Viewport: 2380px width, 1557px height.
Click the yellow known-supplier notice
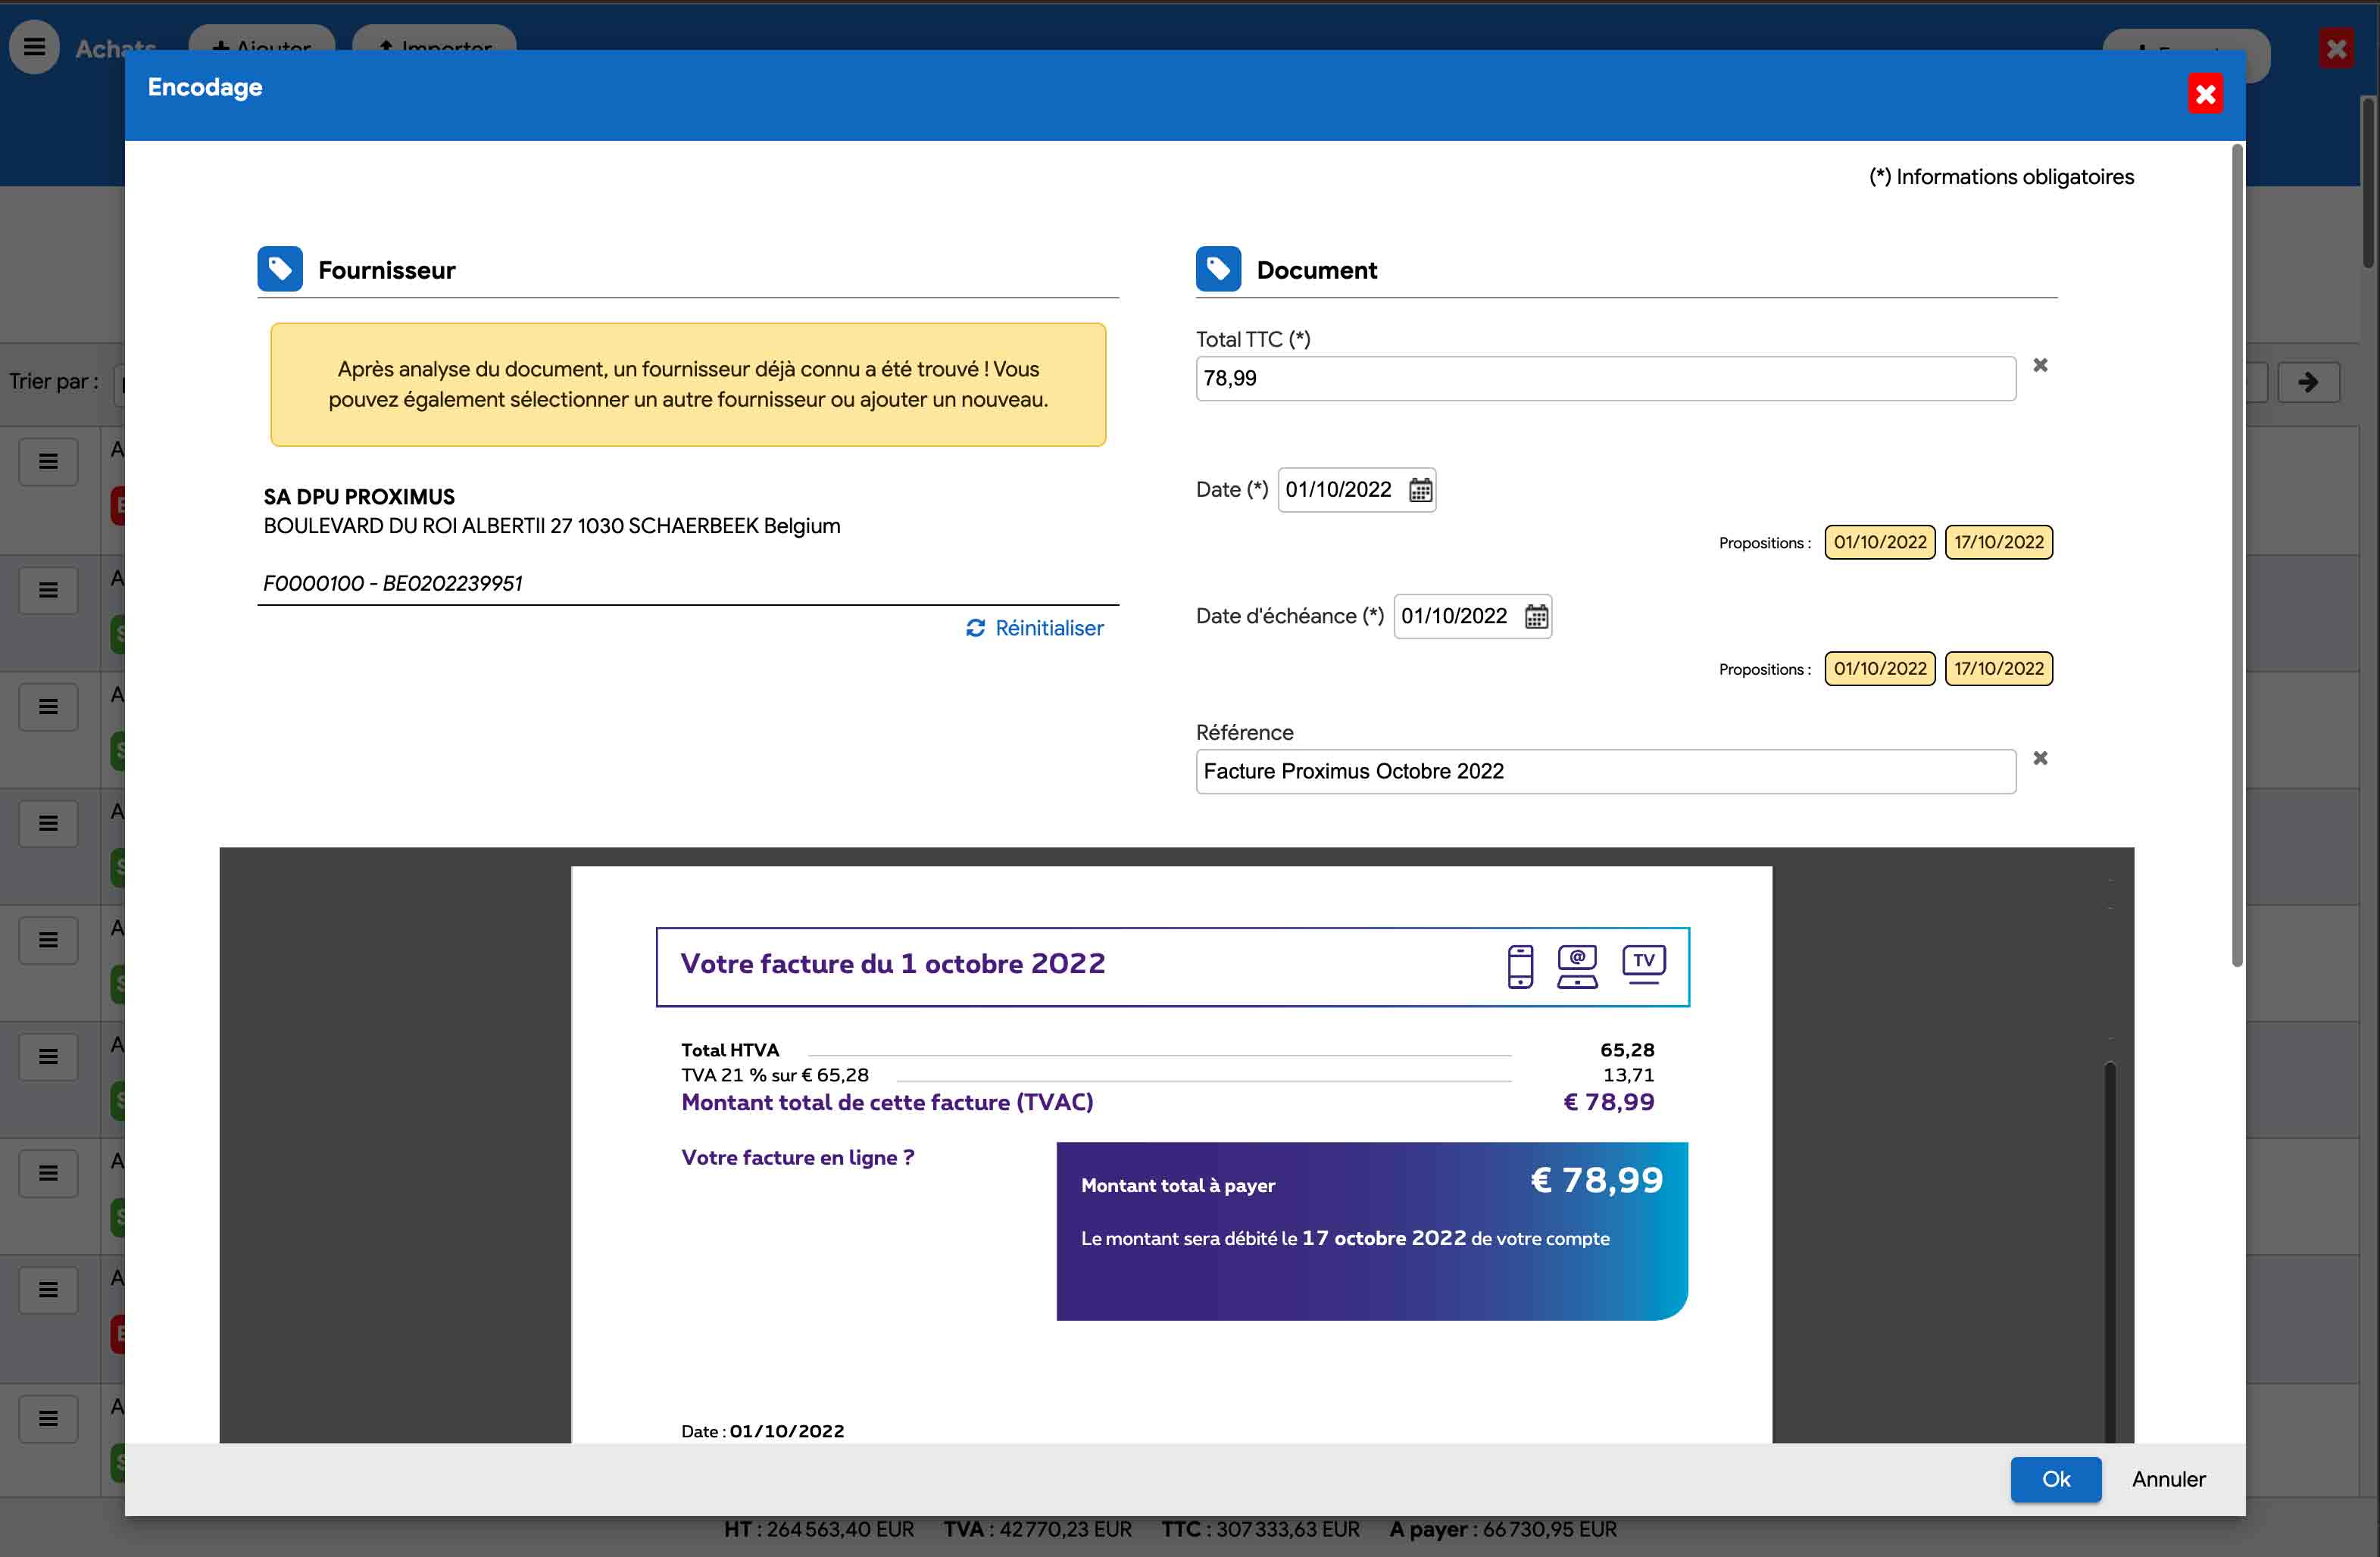[688, 384]
